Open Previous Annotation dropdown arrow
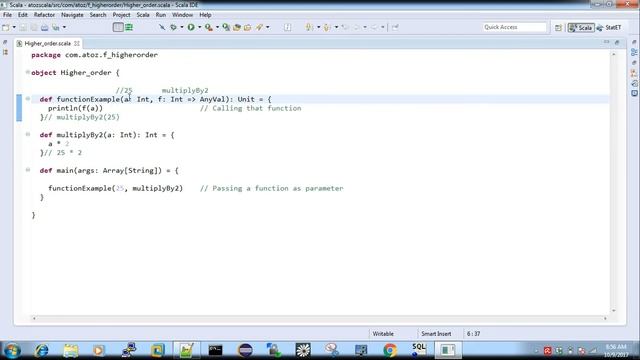The height and width of the screenshot is (360, 640). [x=336, y=27]
